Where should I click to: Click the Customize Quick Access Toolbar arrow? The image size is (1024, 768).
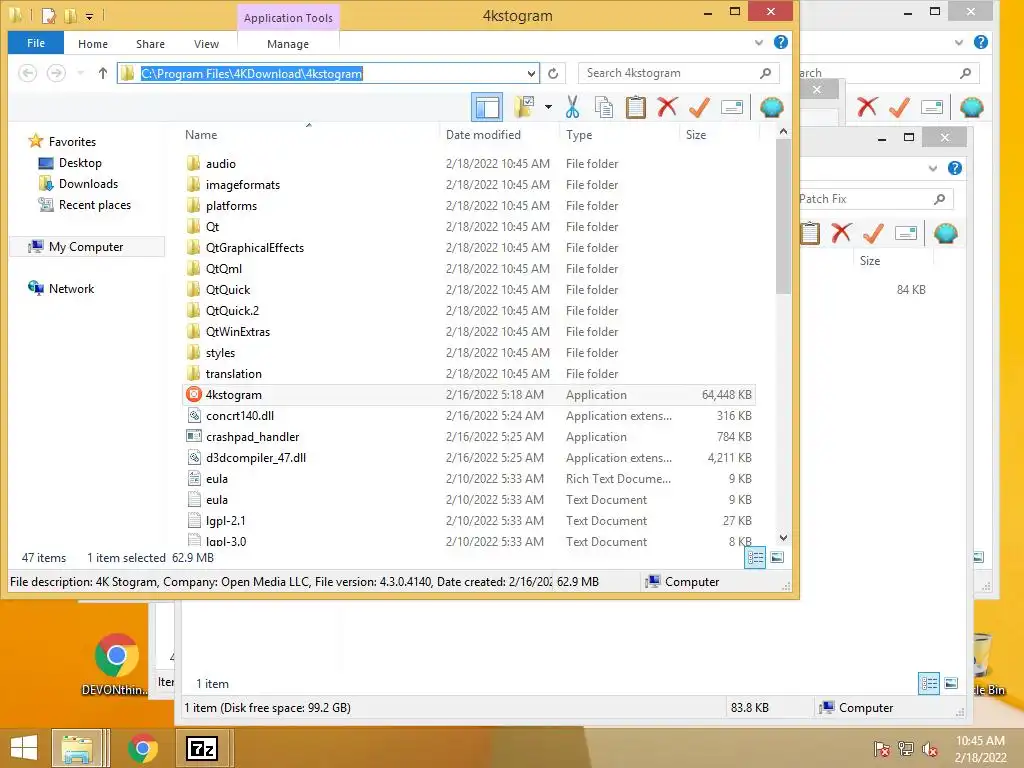pos(89,16)
